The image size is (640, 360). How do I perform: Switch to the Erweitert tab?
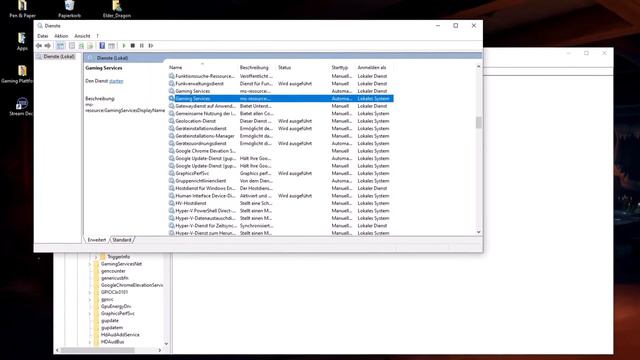pyautogui.click(x=97, y=240)
